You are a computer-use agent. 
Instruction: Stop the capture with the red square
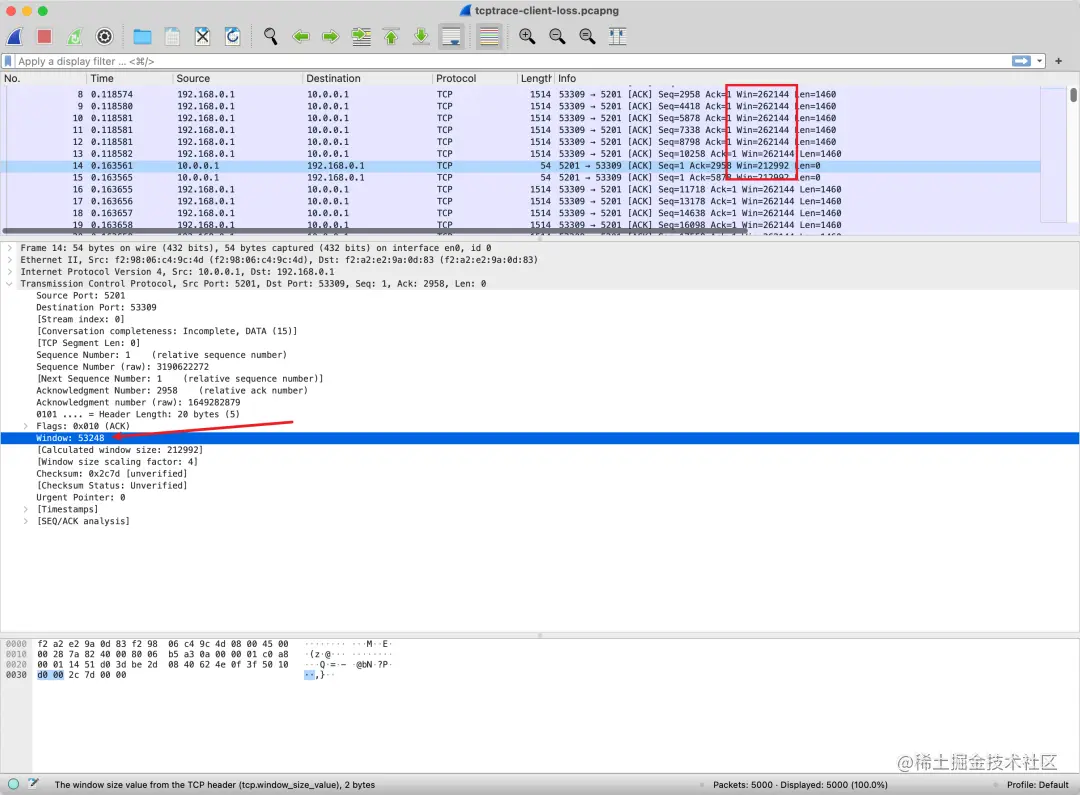(x=45, y=37)
